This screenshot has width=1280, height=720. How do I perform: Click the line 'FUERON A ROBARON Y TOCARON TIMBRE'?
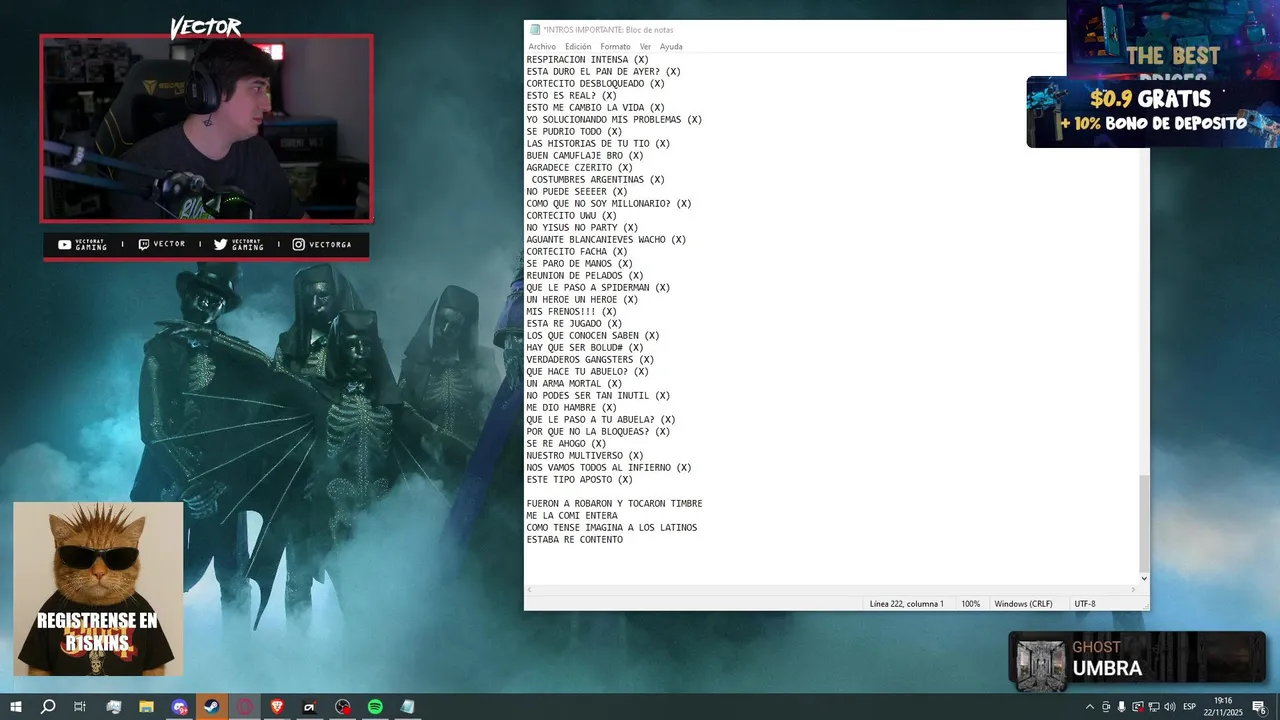coord(614,504)
